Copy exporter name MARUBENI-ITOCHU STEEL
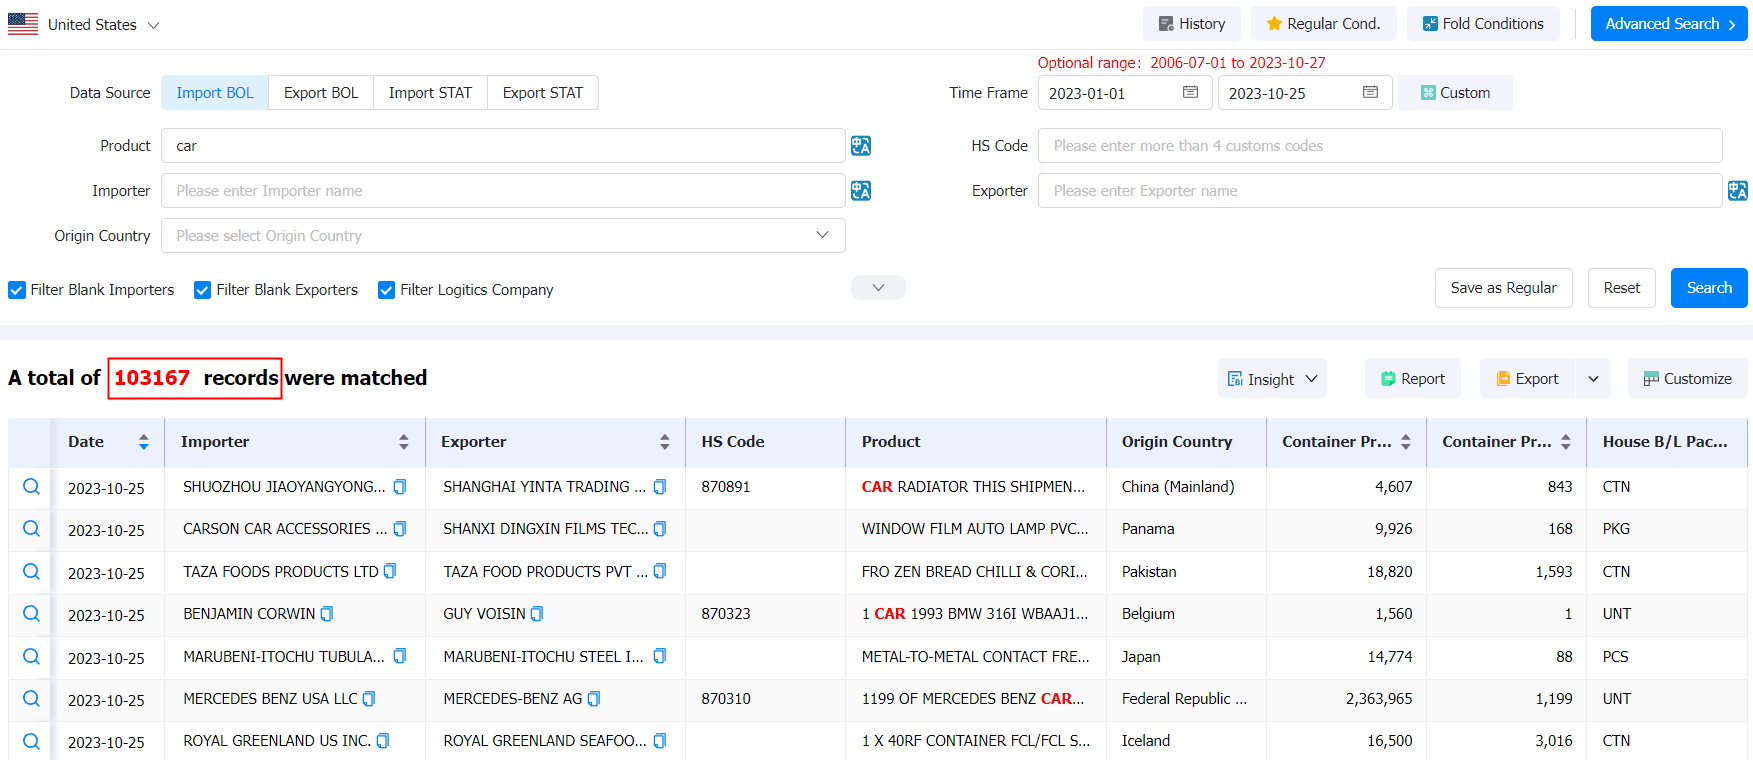Image resolution: width=1753 pixels, height=760 pixels. point(660,656)
